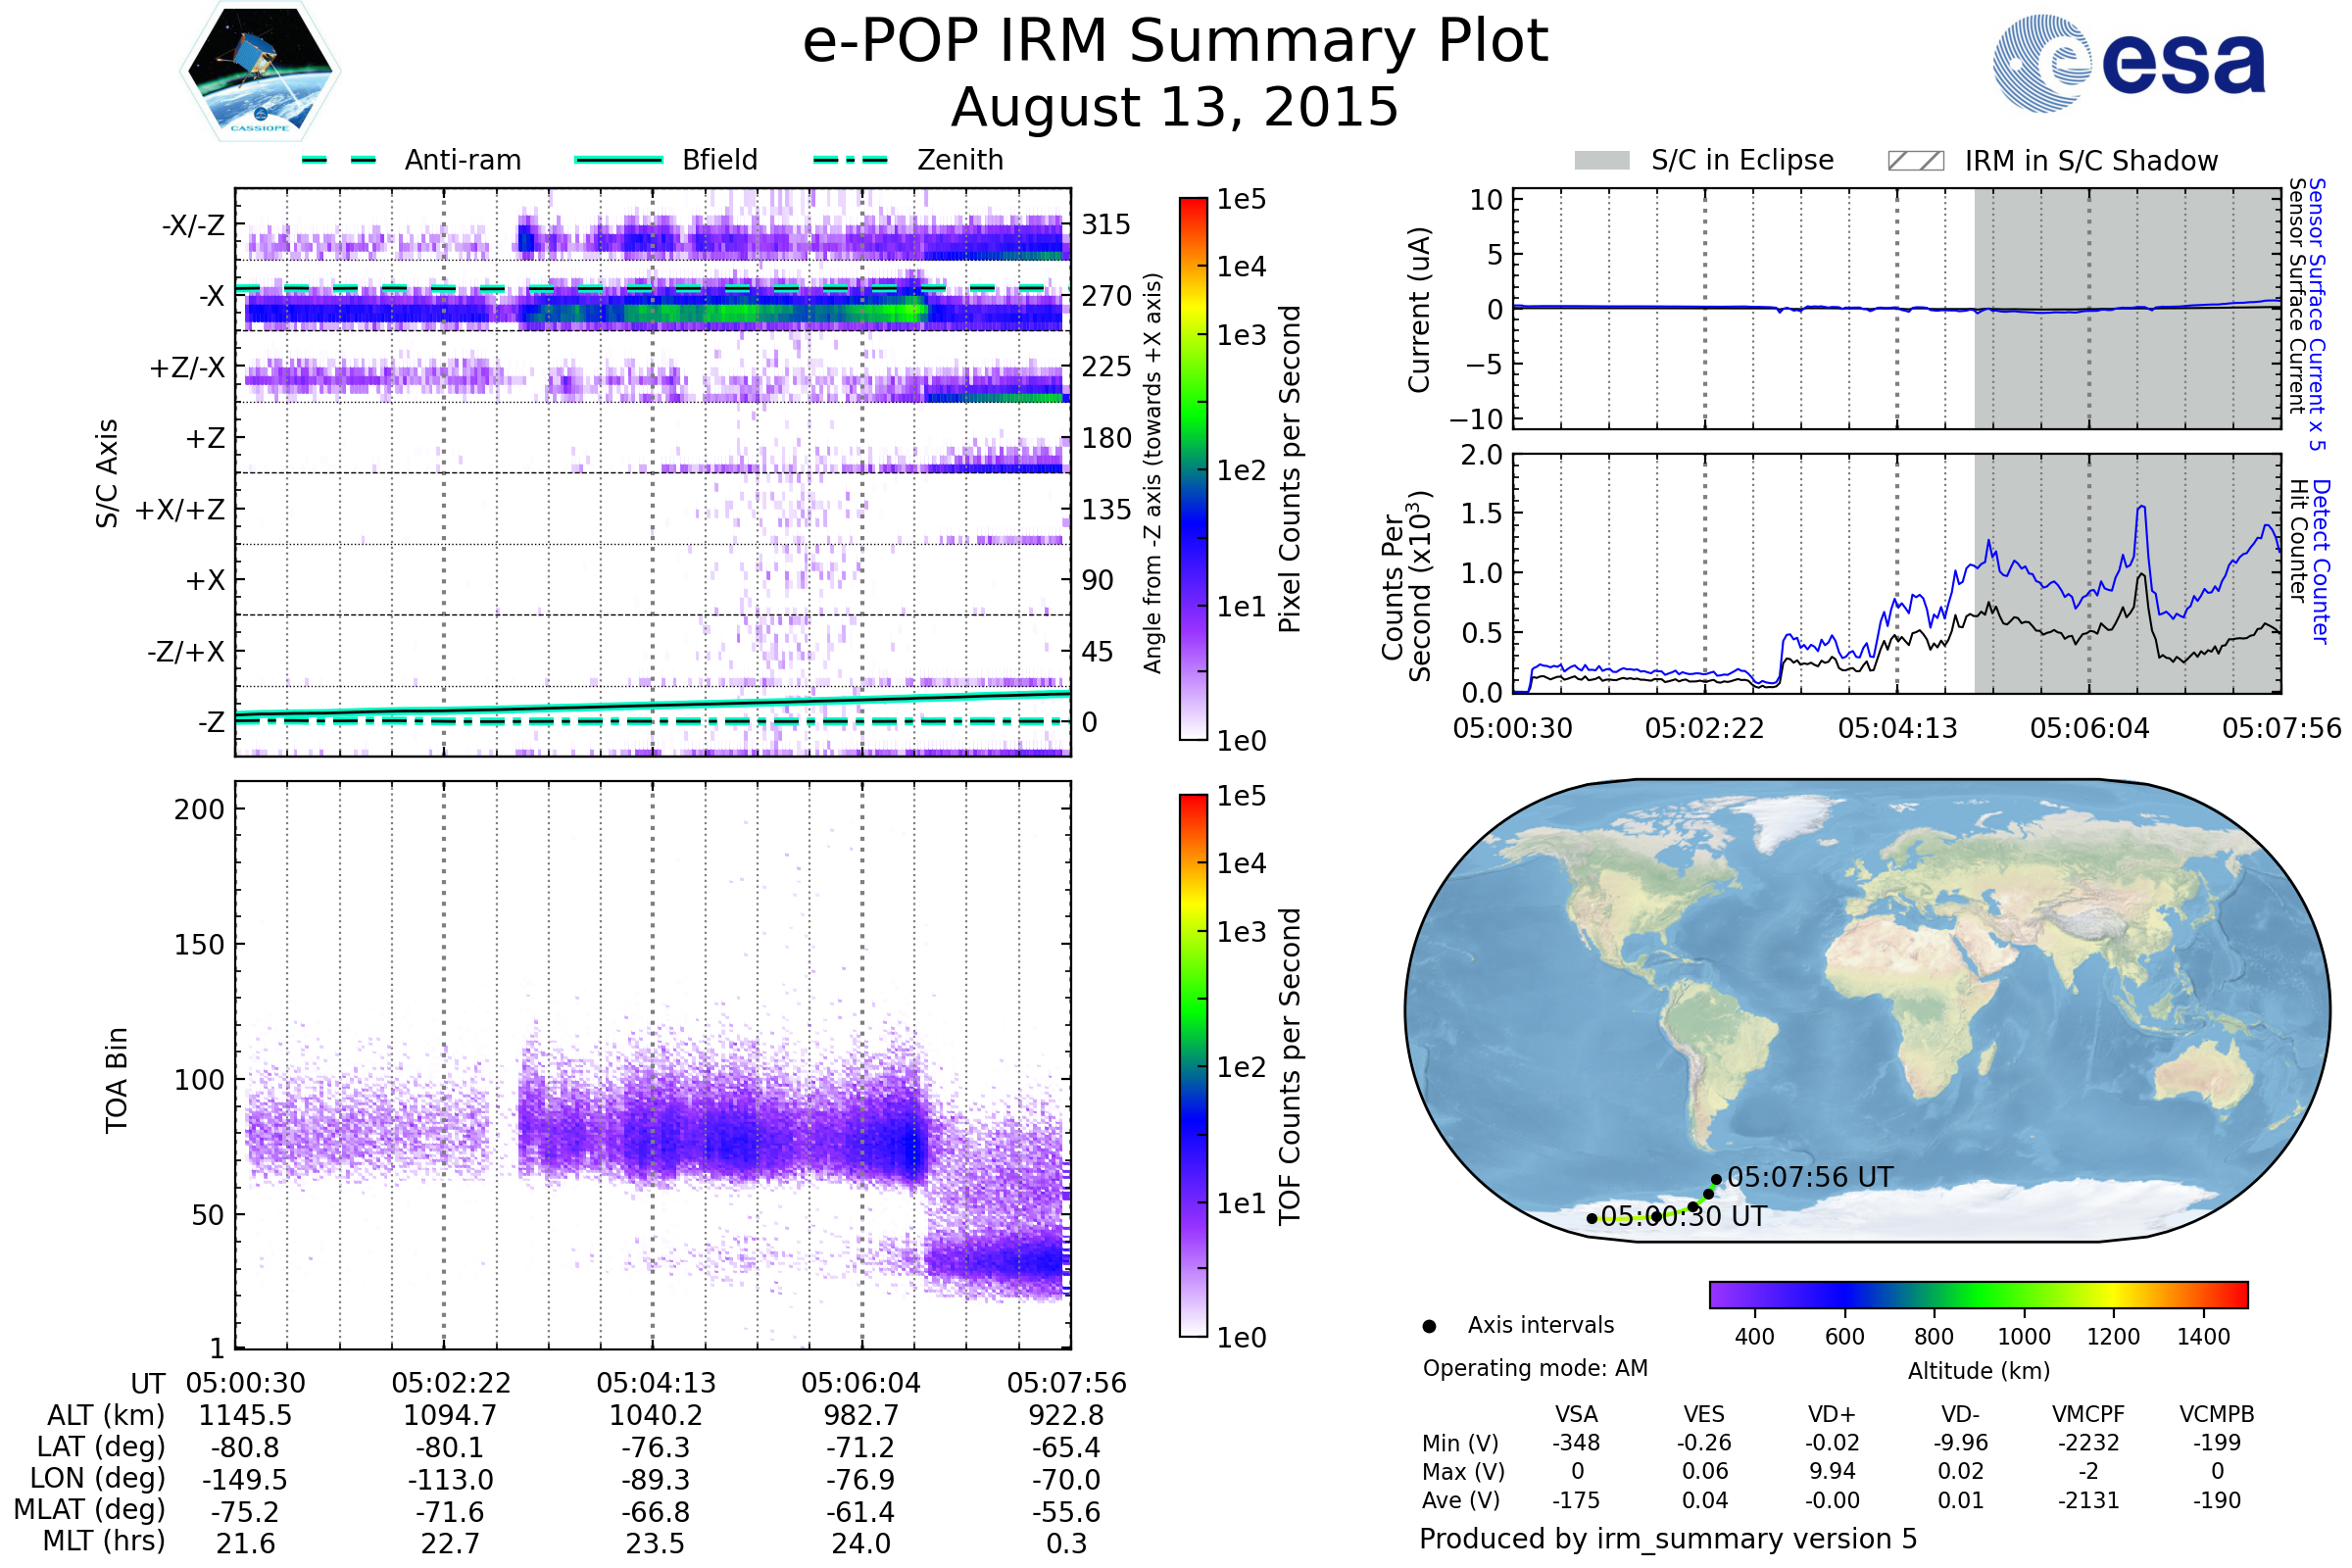Click the Axis intervals black dot marker
The height and width of the screenshot is (1568, 2352).
(x=1429, y=1326)
